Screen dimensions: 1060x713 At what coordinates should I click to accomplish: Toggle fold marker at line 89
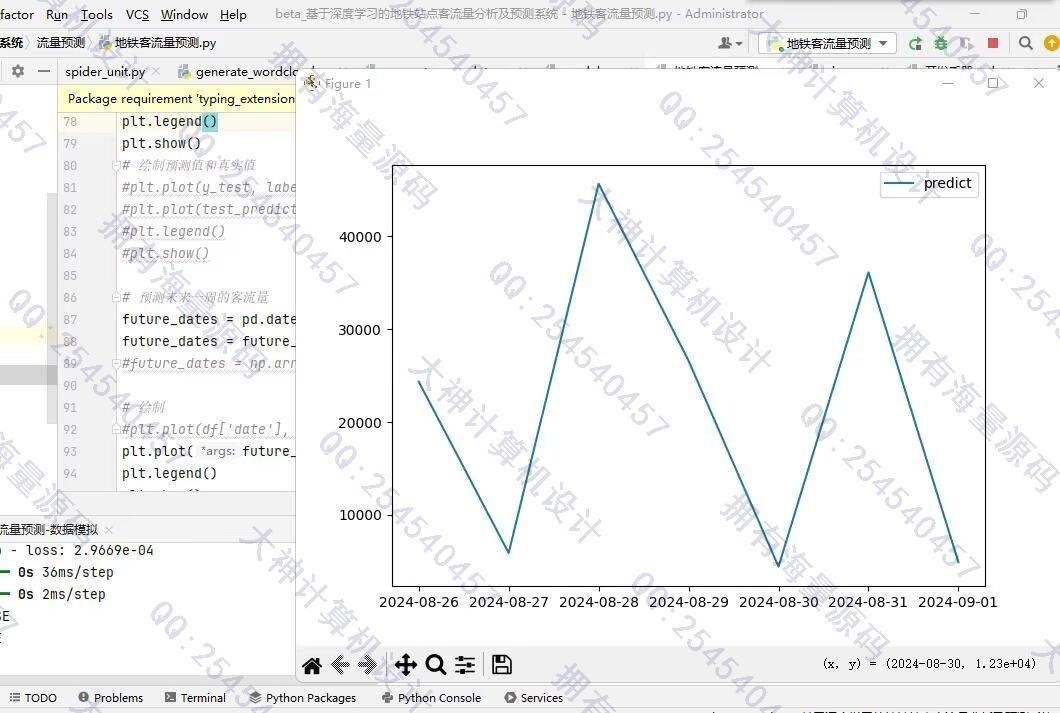116,363
